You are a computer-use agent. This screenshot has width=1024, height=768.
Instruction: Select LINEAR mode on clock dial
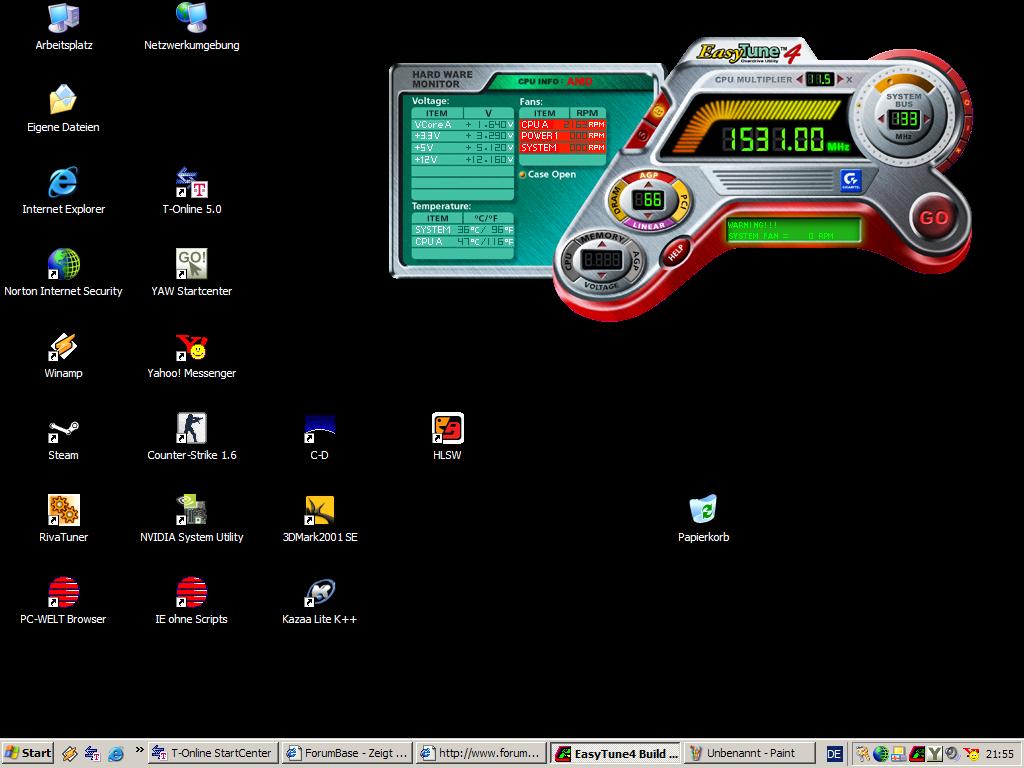pos(648,226)
